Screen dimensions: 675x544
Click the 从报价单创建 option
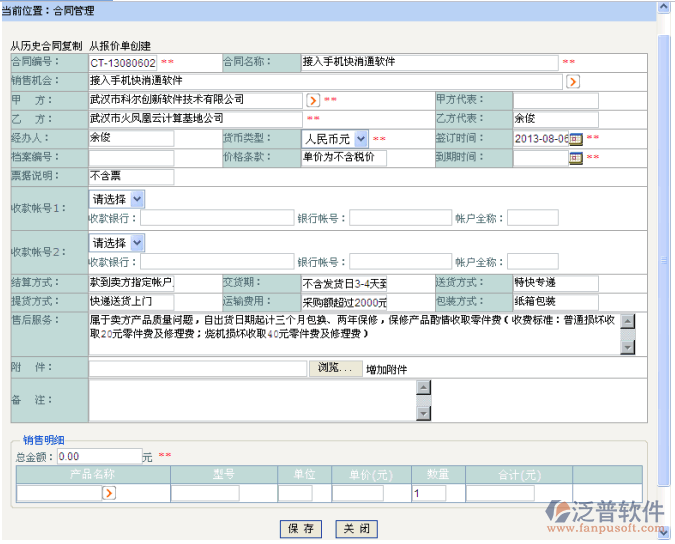[x=120, y=46]
